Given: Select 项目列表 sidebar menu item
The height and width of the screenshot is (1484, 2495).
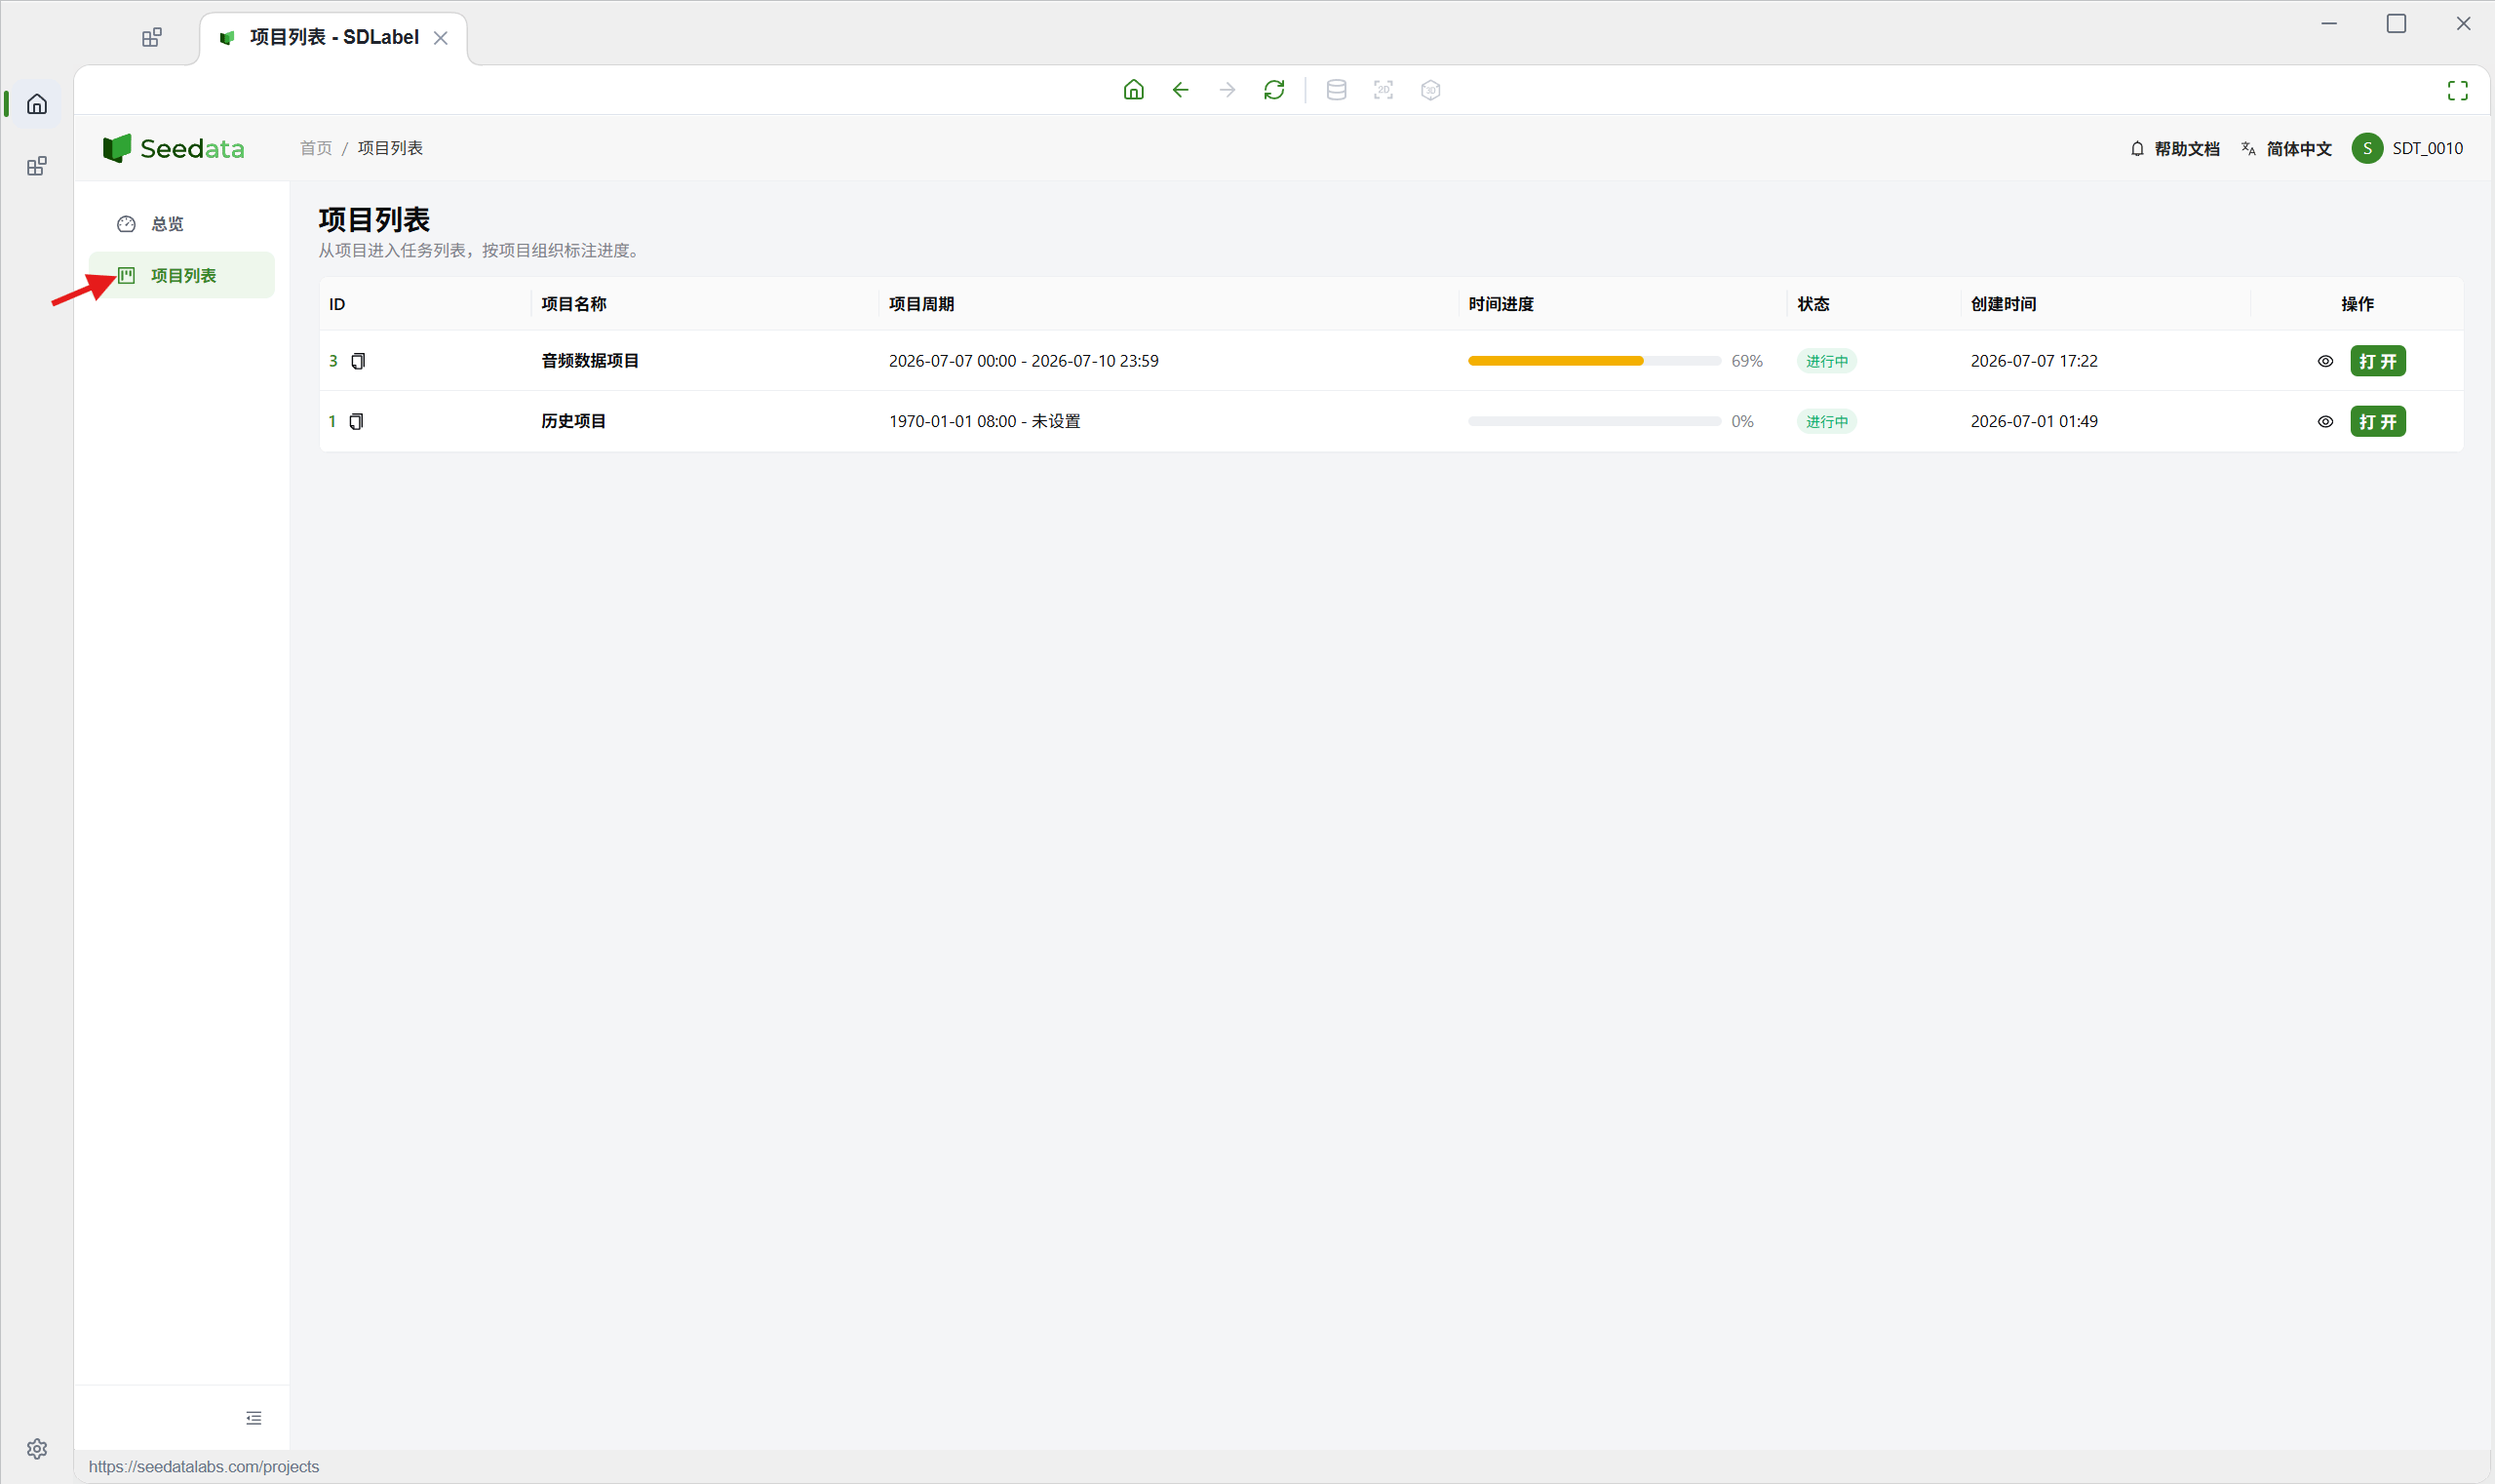Looking at the screenshot, I should [181, 275].
